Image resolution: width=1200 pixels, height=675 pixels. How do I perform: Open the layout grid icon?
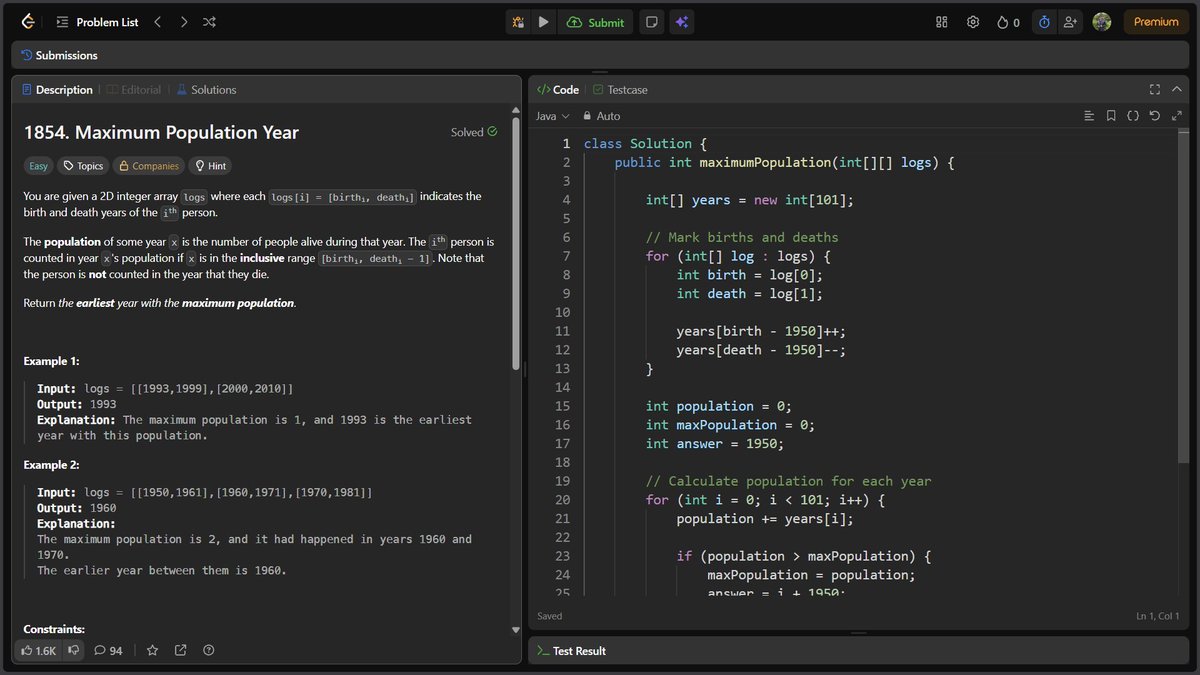[x=941, y=22]
